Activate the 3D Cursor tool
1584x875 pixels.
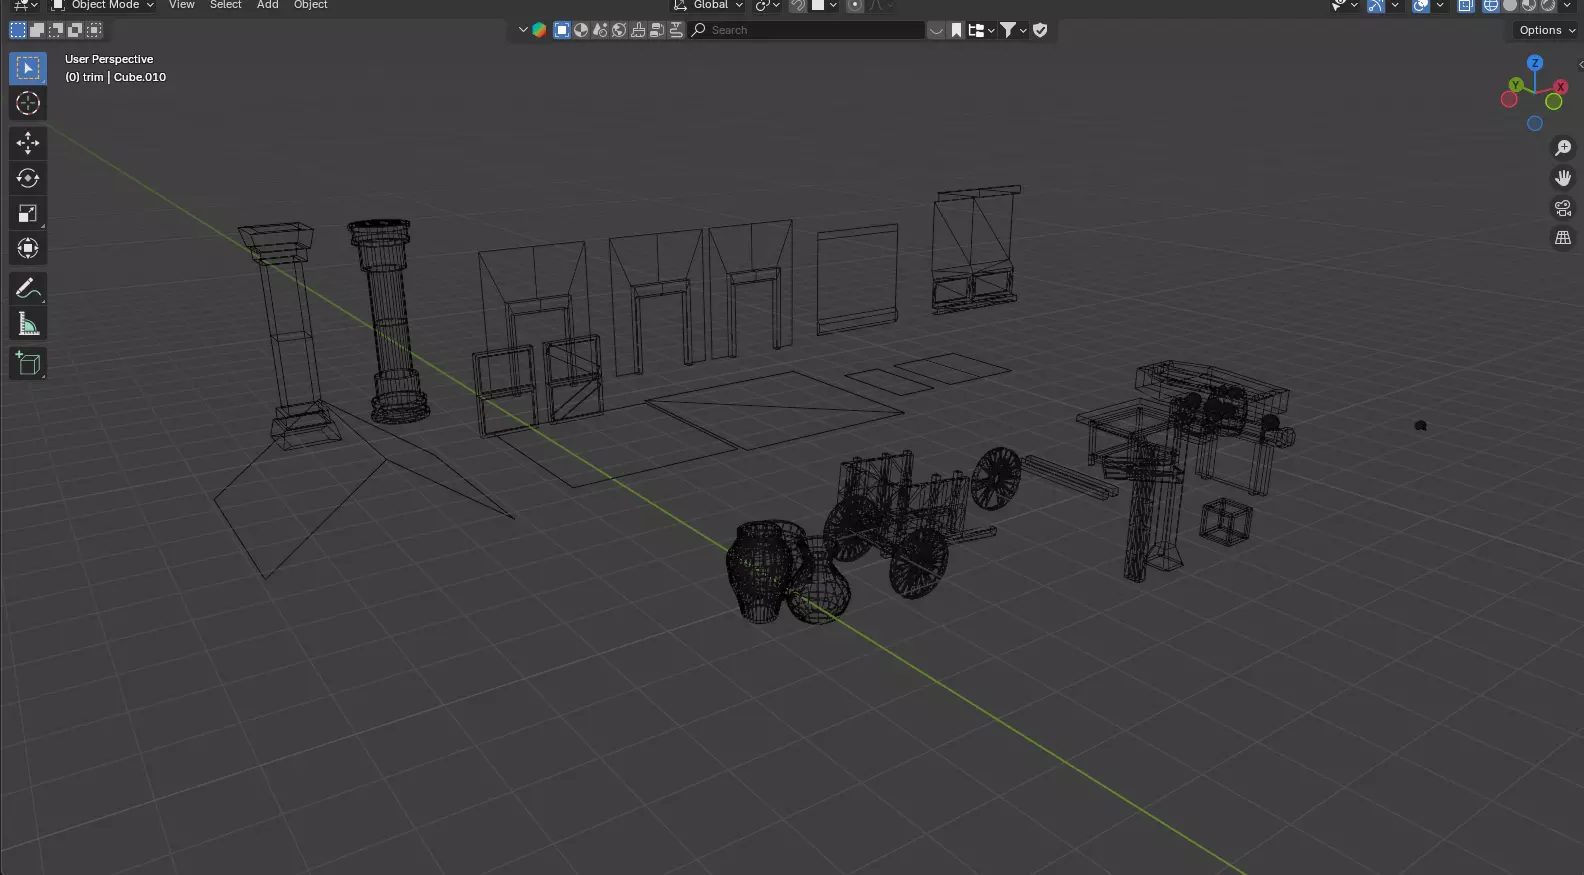(28, 103)
